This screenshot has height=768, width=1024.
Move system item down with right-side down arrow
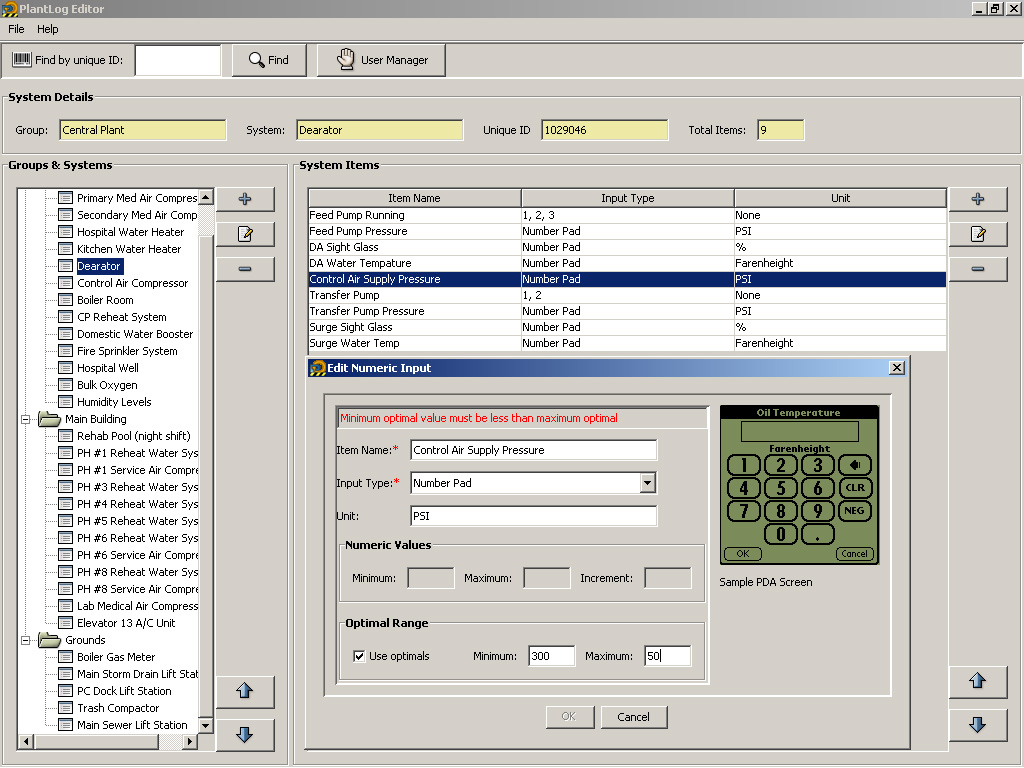point(978,725)
